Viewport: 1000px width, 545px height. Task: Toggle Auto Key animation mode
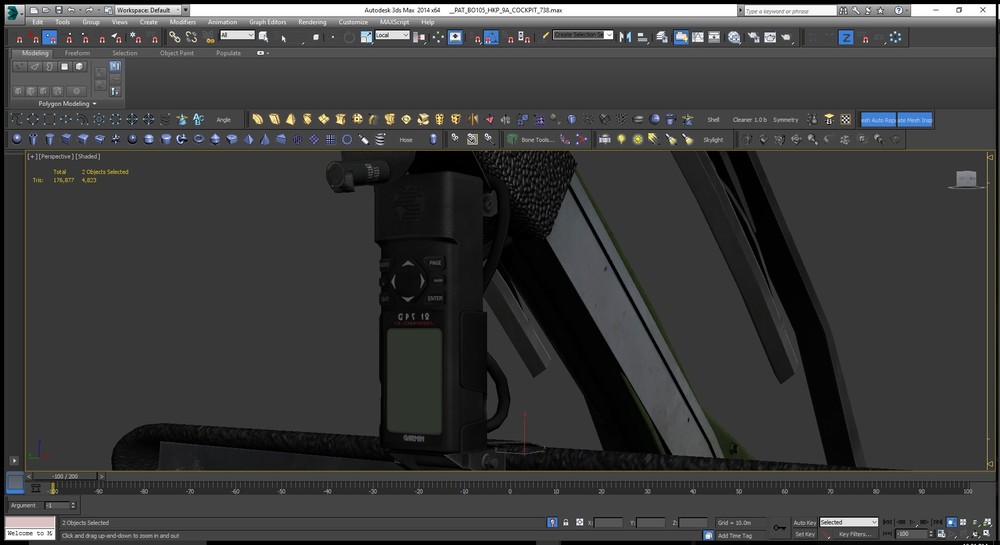pos(804,522)
